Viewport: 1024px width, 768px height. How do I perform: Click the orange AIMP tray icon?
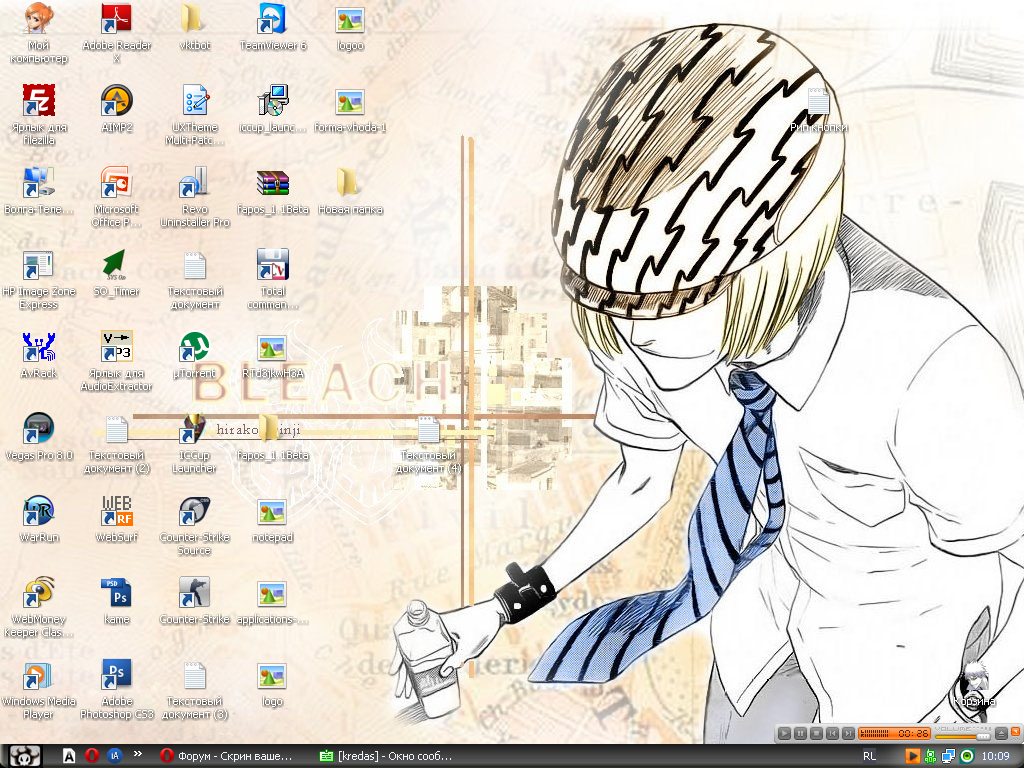coord(912,756)
